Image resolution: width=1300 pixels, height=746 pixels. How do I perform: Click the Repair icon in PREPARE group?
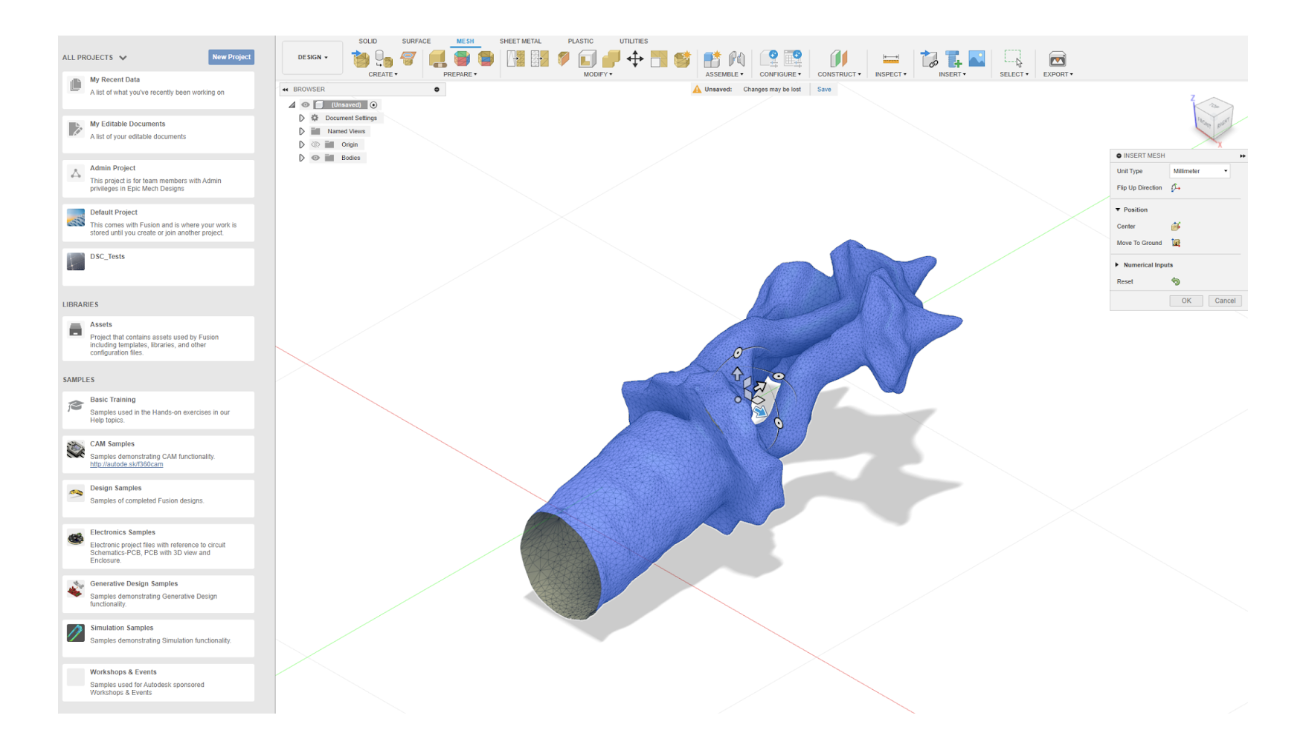point(438,59)
